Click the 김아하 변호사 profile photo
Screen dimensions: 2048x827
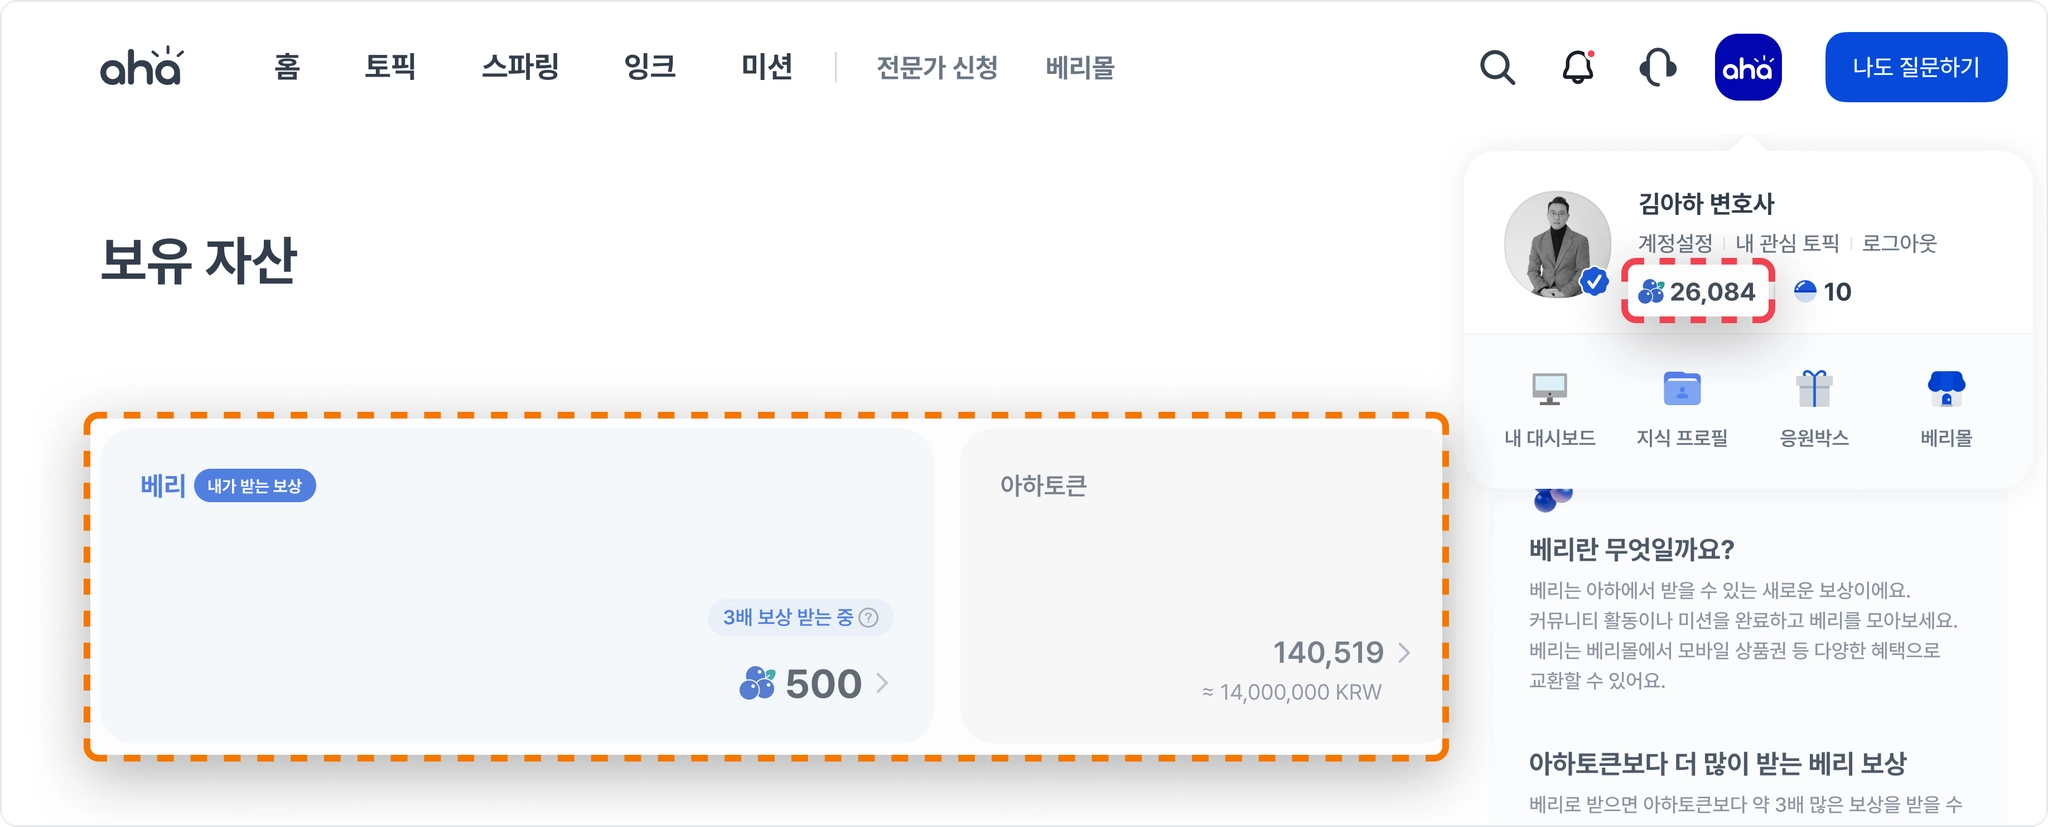[1557, 244]
